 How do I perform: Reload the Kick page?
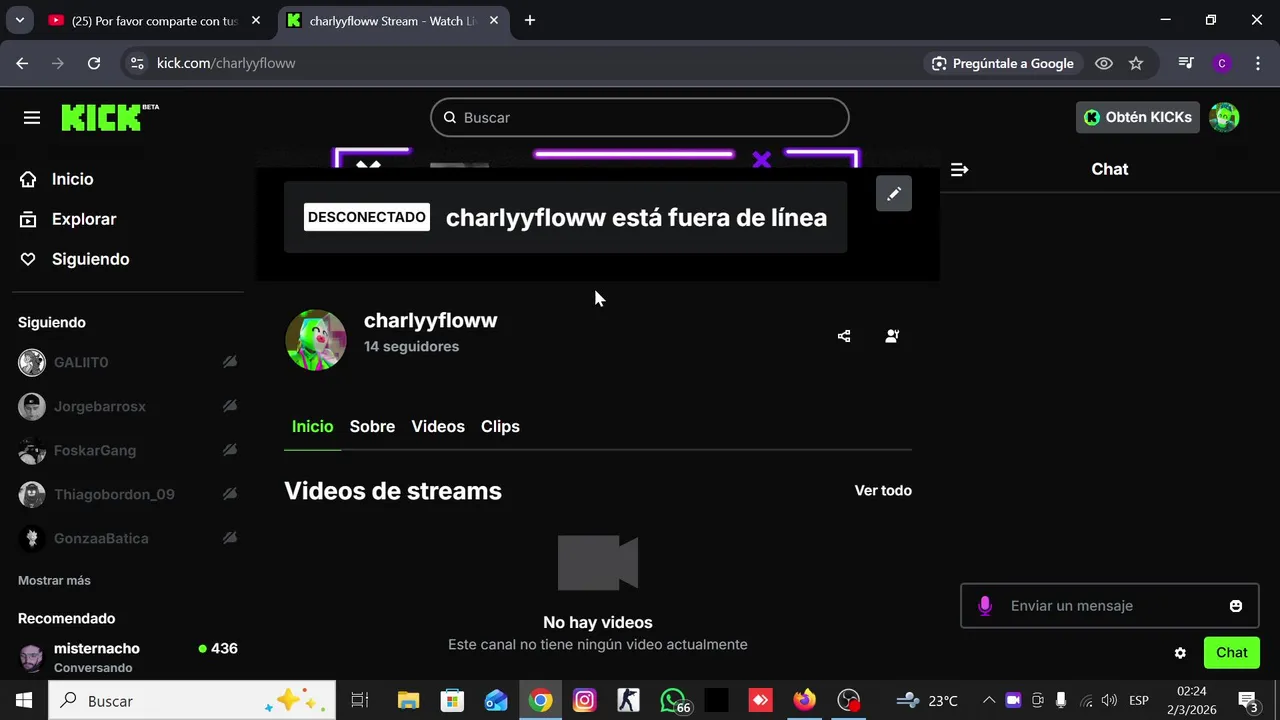click(94, 63)
